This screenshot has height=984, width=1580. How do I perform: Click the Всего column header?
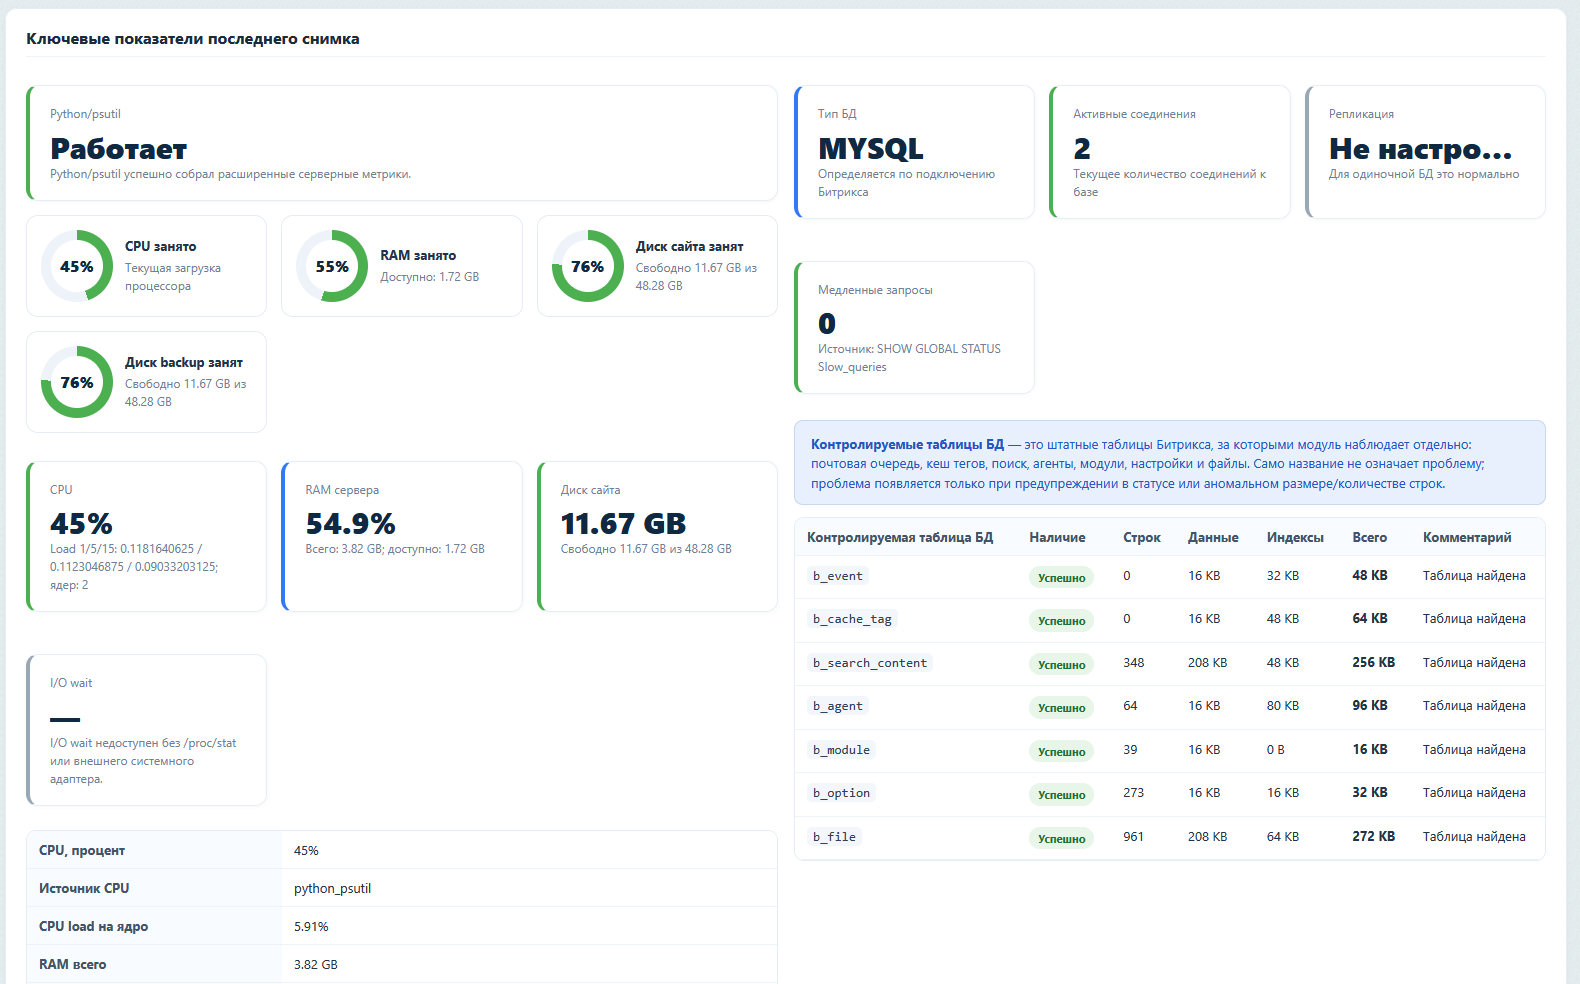click(x=1369, y=537)
